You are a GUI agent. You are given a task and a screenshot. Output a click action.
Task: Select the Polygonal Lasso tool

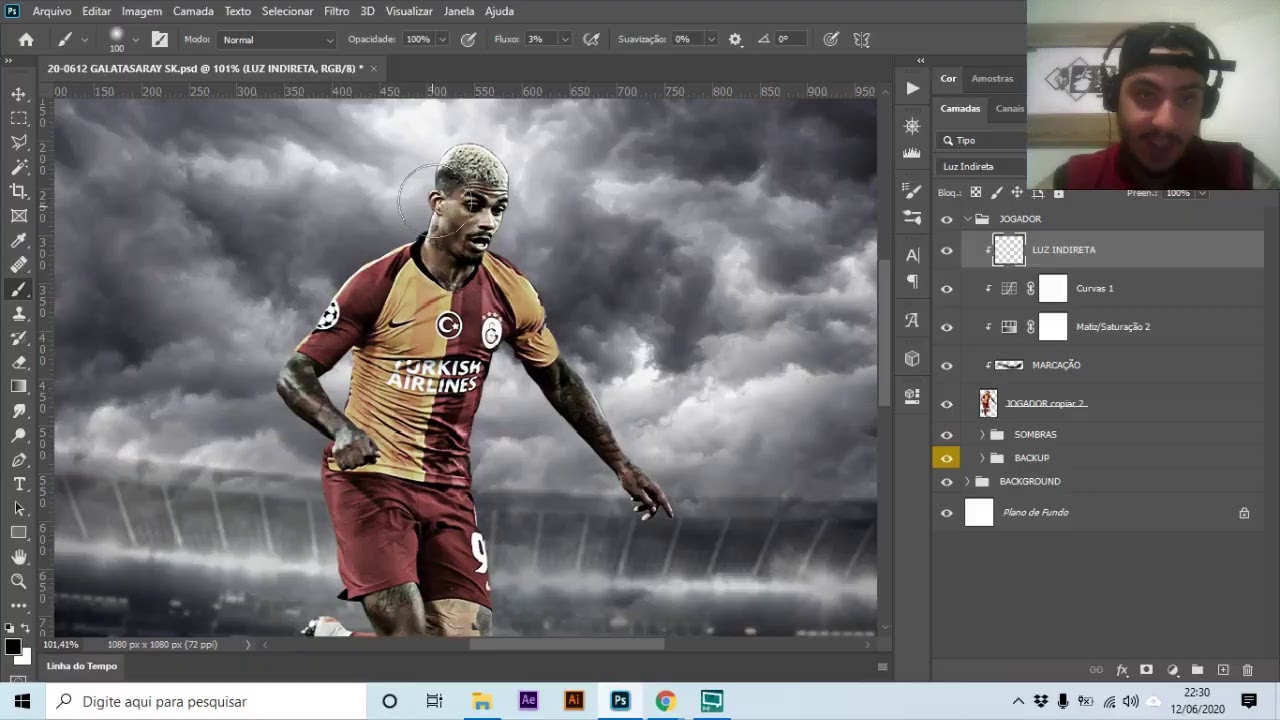click(x=19, y=142)
